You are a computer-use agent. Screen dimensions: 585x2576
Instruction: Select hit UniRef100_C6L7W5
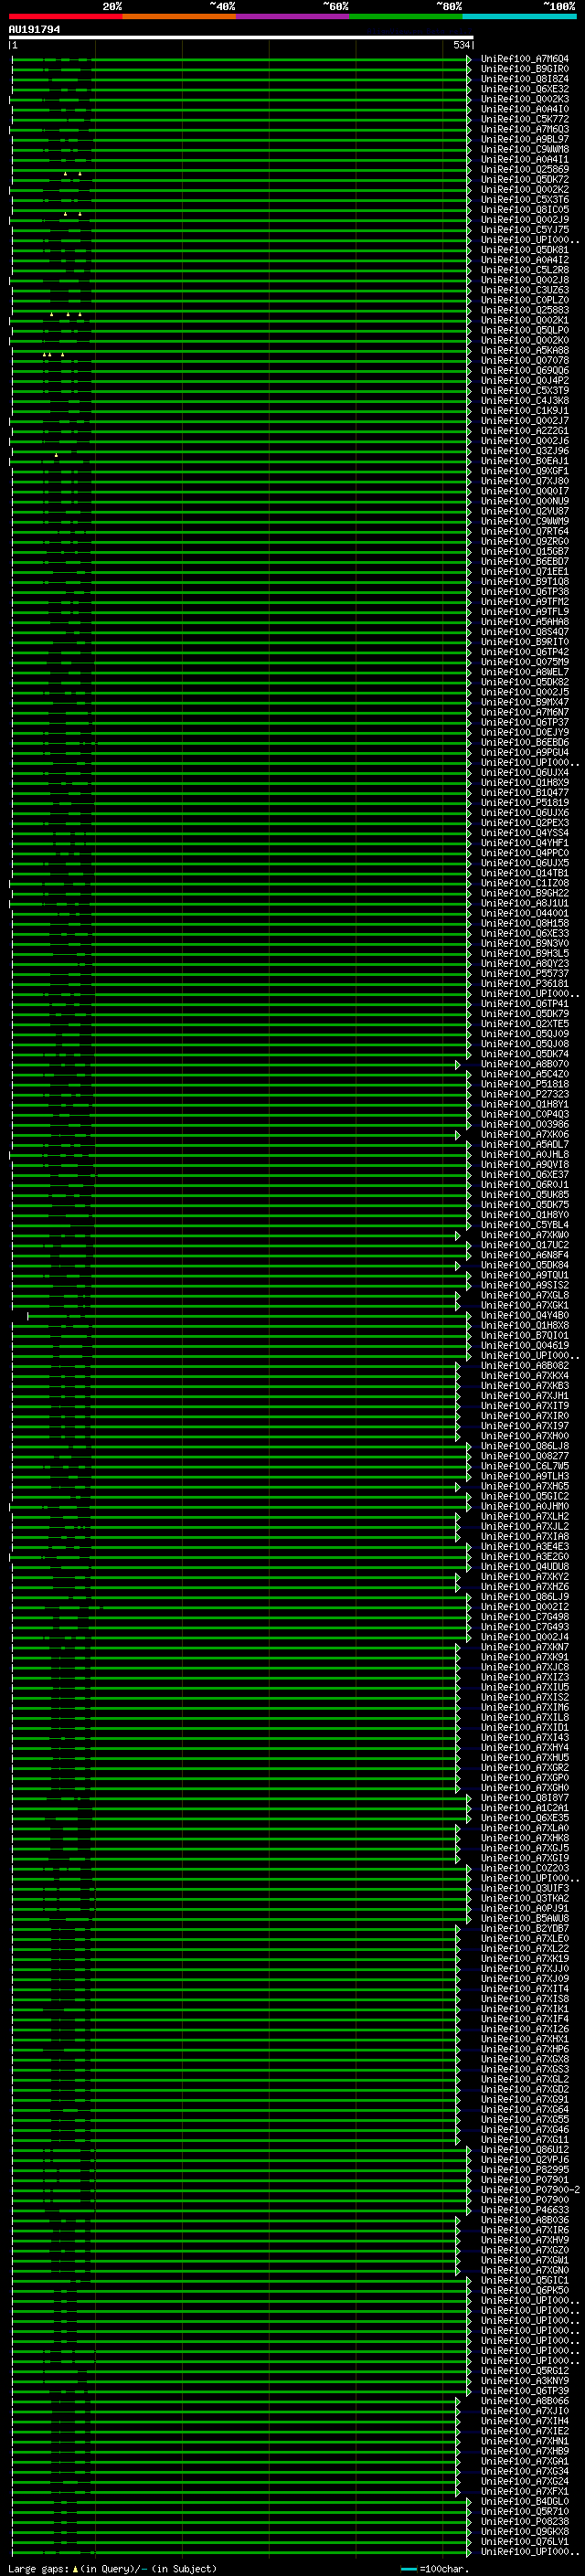(524, 1466)
